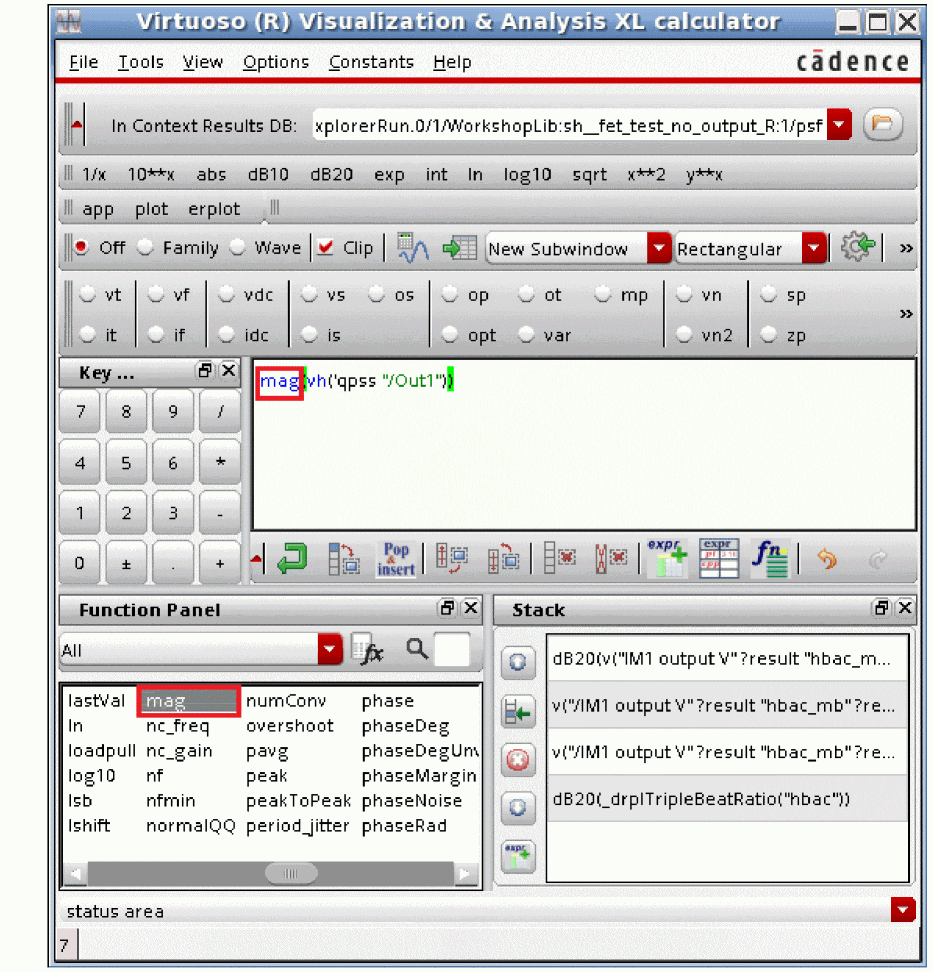933x972 pixels.
Task: Click the magnifier search icon in Function Panel
Action: [x=417, y=649]
